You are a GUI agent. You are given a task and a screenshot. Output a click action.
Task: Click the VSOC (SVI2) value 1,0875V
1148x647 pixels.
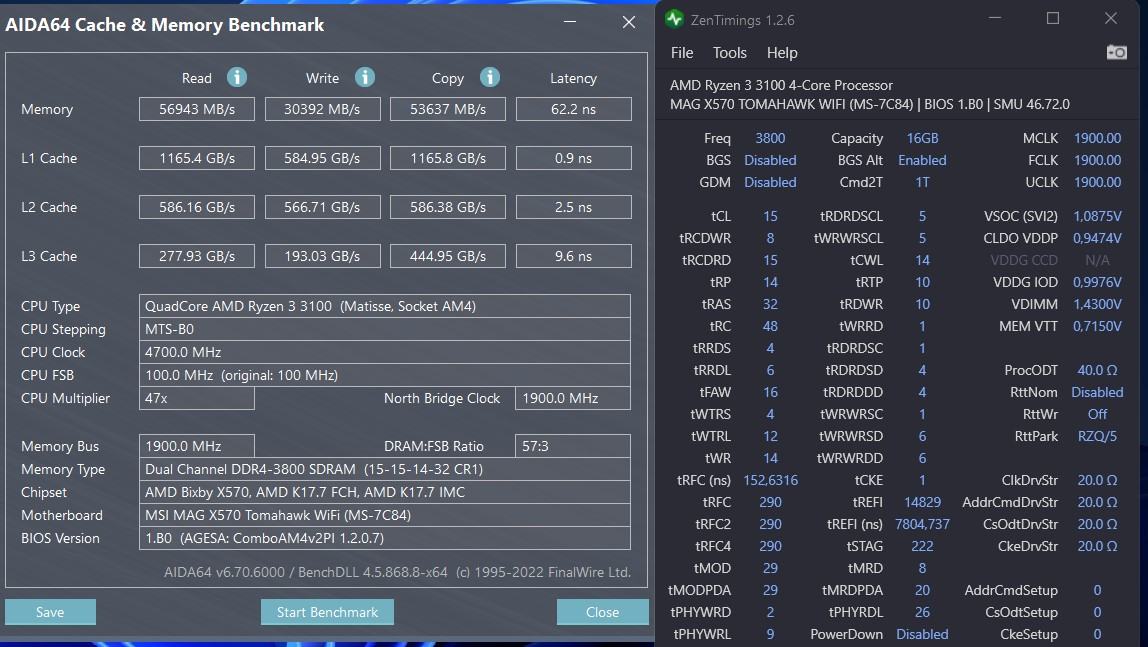1097,217
